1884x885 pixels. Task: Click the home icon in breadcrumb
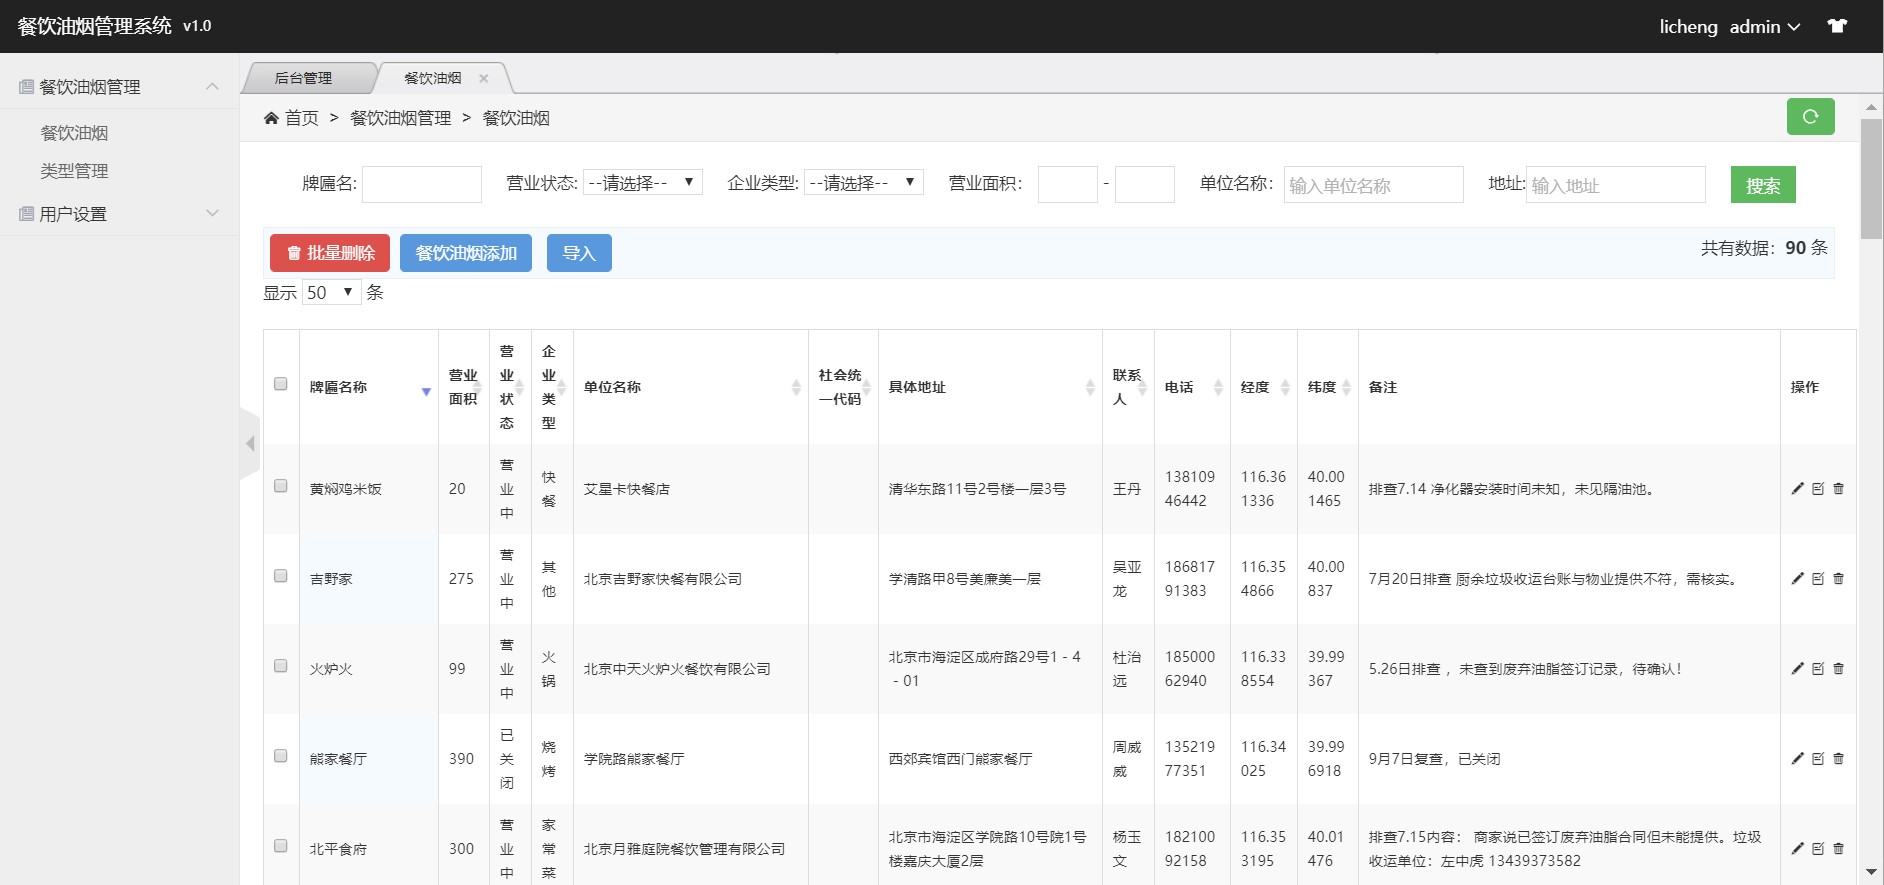(x=271, y=118)
